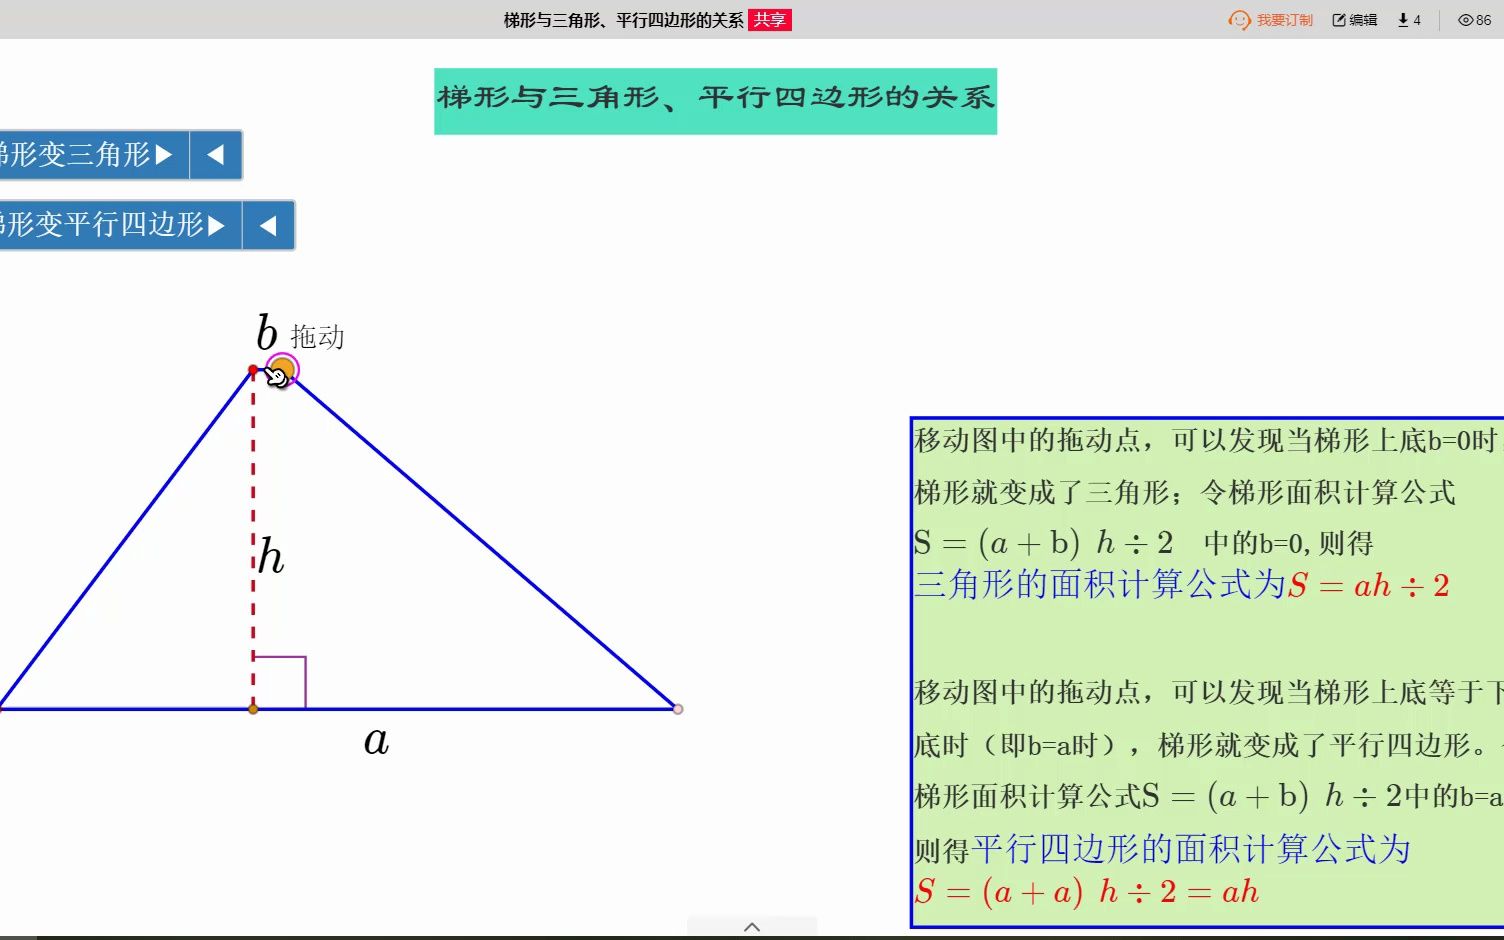Viewport: 1504px width, 940px height.
Task: Click the red formula S = ah ÷ 2
Action: (1369, 585)
